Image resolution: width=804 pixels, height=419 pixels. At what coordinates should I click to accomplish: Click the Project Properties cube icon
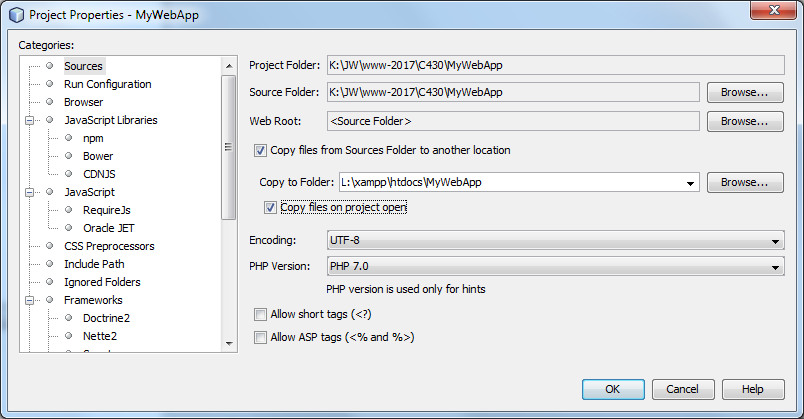point(16,15)
